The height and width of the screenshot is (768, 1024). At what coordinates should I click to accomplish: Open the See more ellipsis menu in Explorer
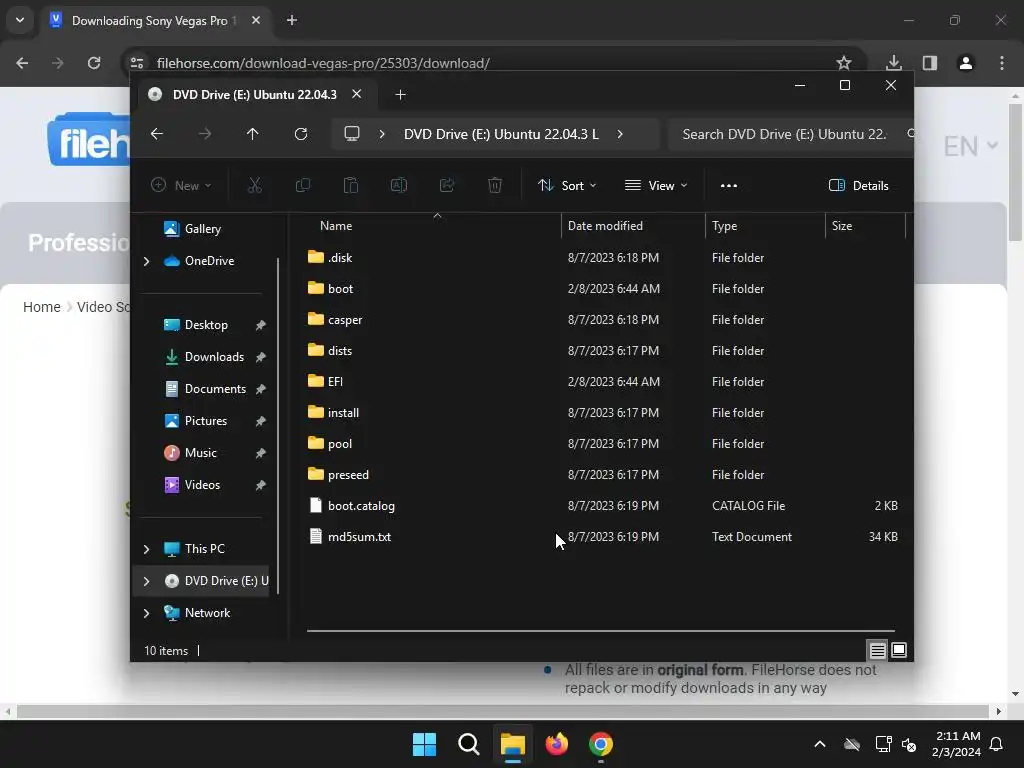pos(729,185)
